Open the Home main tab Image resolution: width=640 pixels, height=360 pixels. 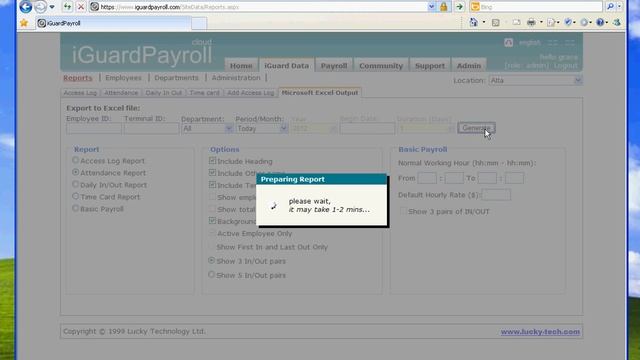[241, 65]
